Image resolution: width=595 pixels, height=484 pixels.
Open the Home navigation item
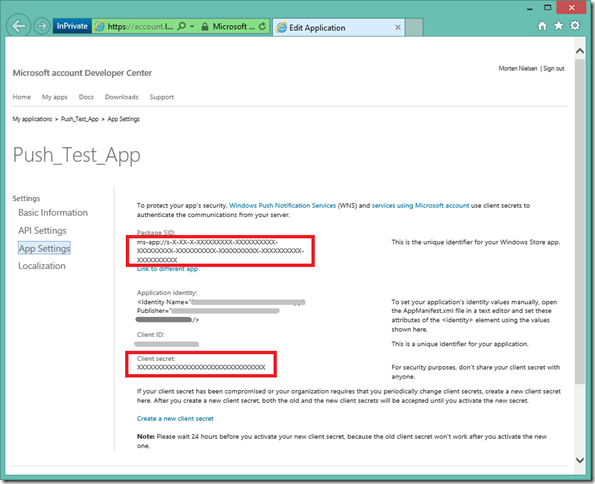[x=22, y=97]
